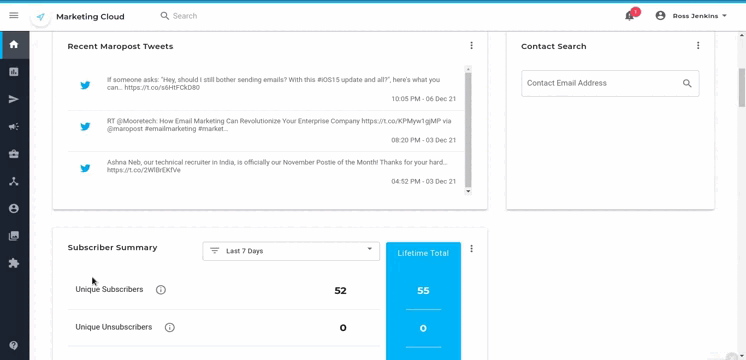Screen dimensions: 746x360
Task: Open the contacts person icon in sidebar
Action: pyautogui.click(x=14, y=208)
